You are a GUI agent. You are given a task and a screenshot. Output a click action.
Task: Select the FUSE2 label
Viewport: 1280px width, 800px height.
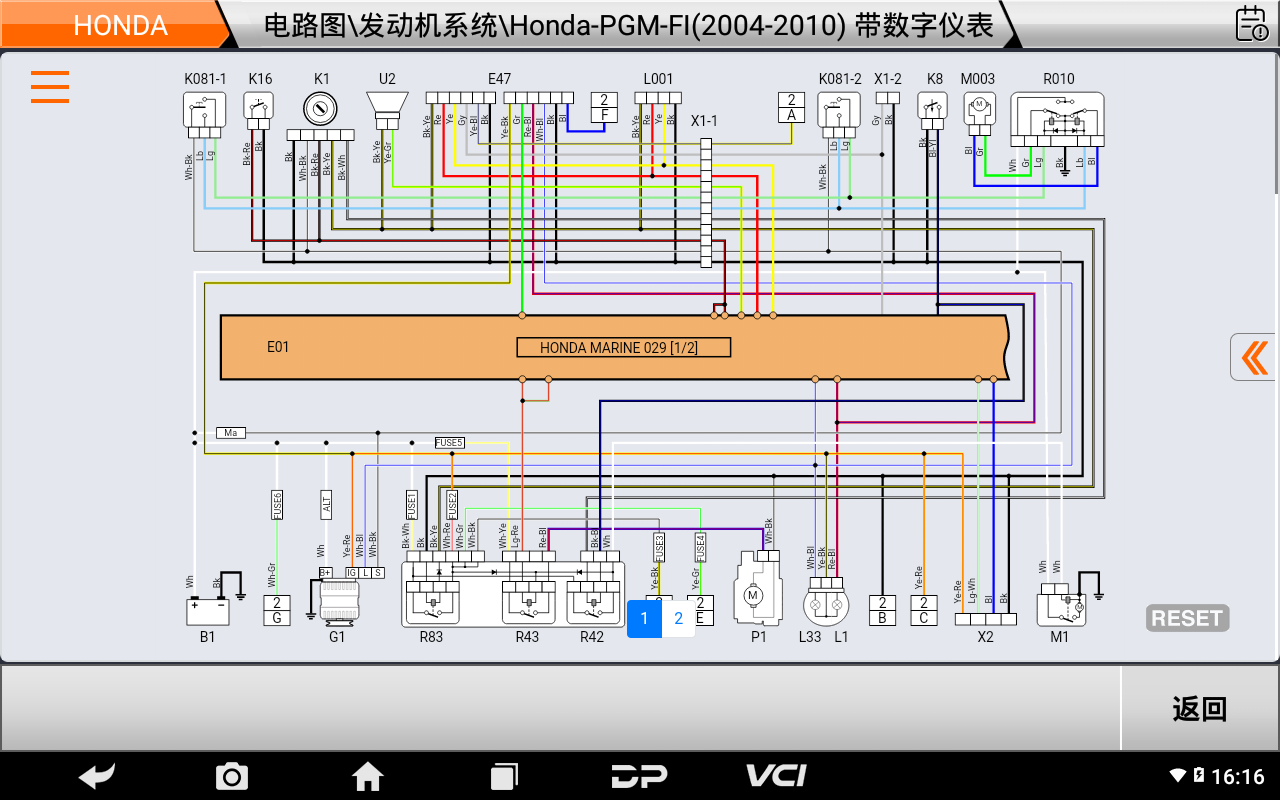452,504
